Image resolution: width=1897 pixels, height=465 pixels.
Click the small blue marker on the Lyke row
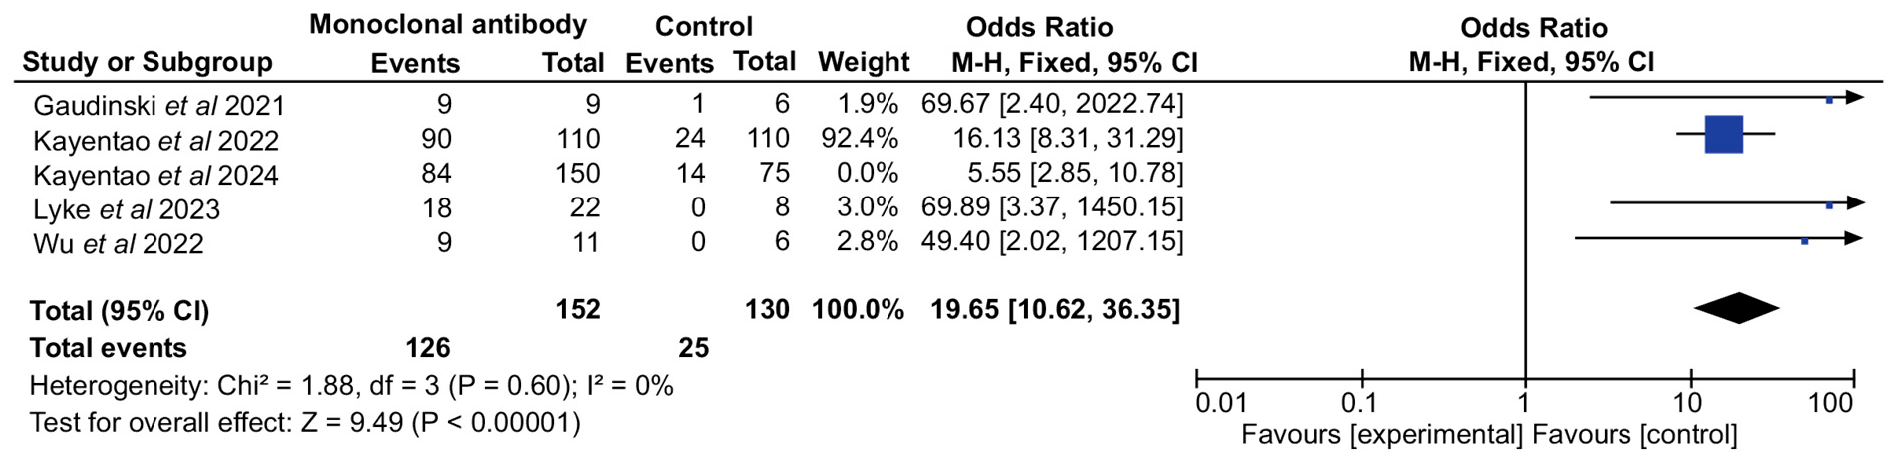1829,205
